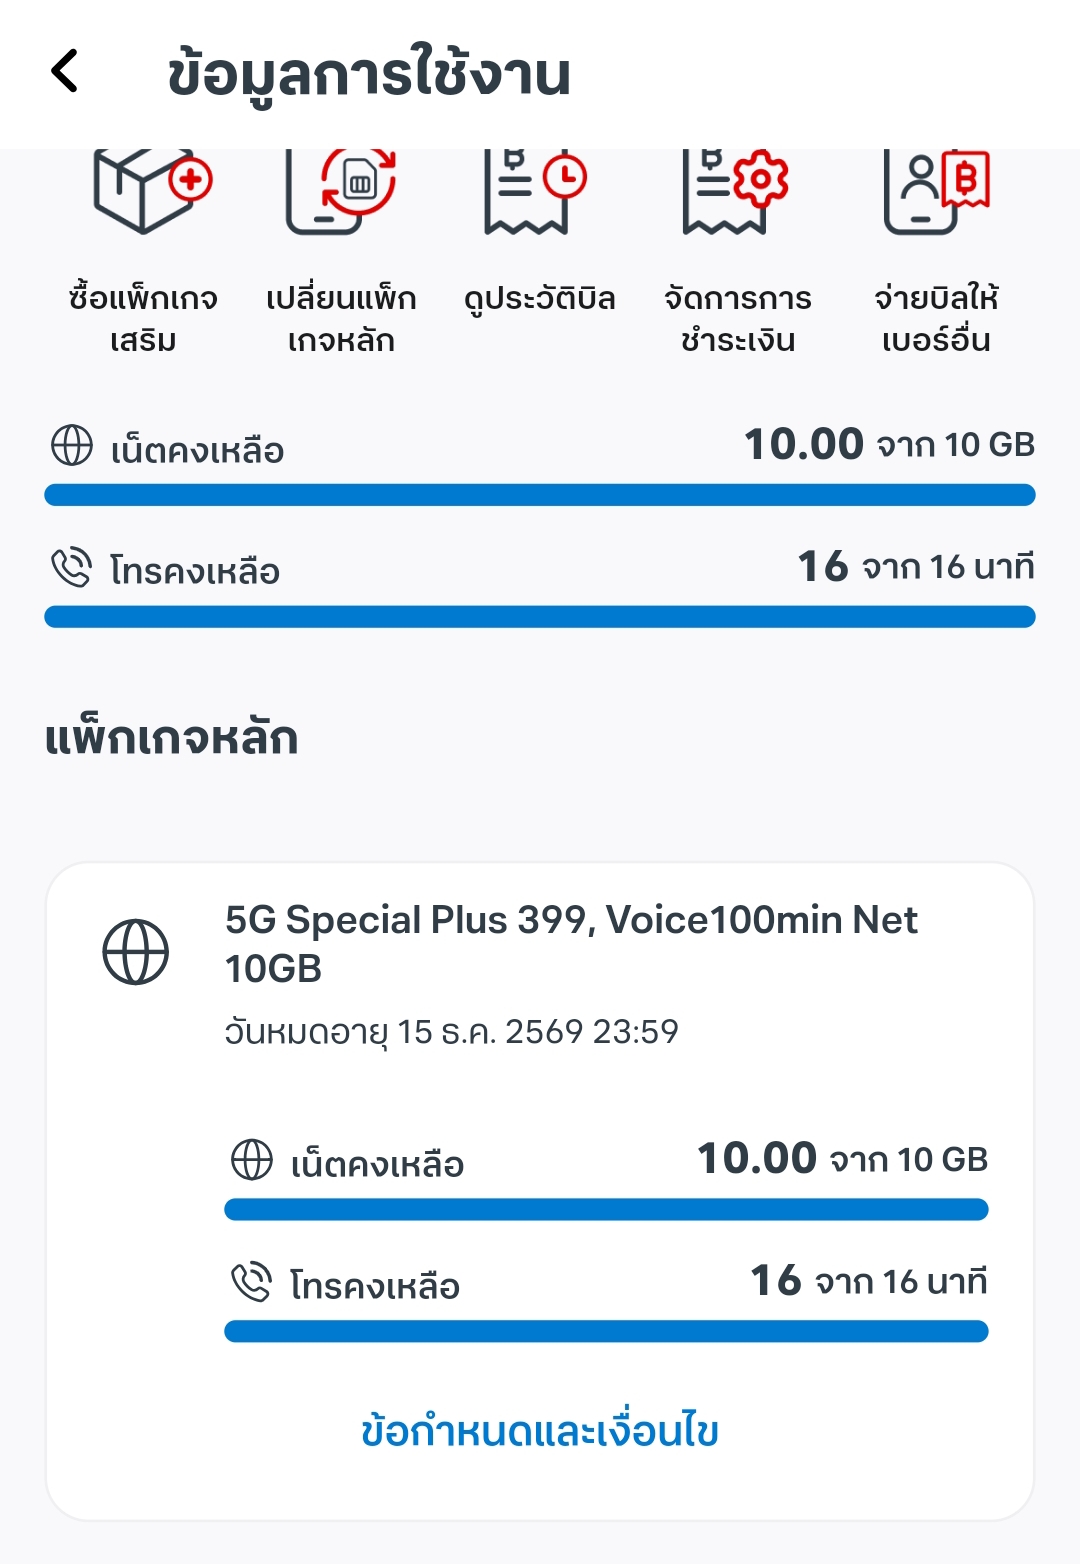Tap the buy add-on package box icon
Screen dimensions: 1080x1564
tap(152, 190)
